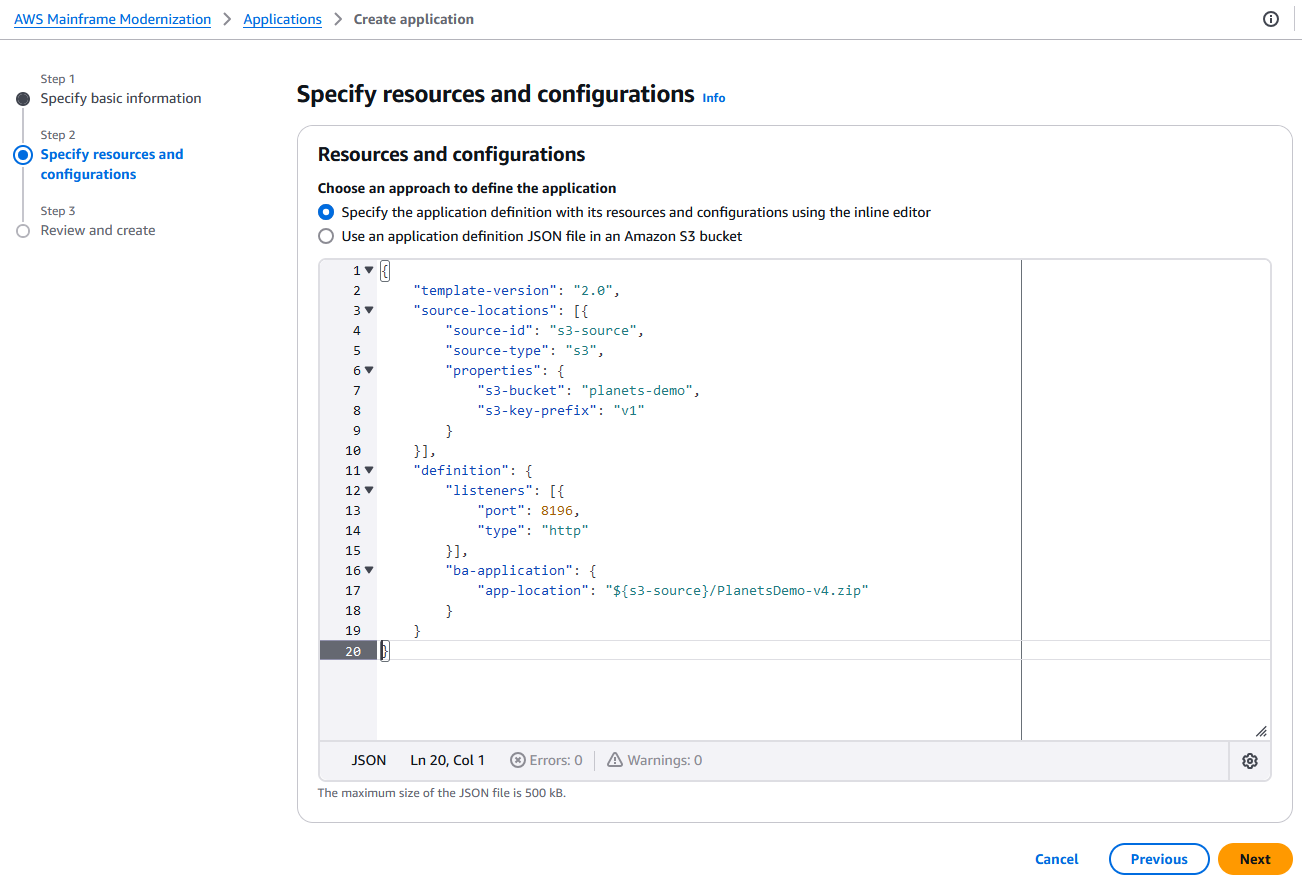Screen dimensions: 1302x879
Task: Click the info icon in the top-right corner
Action: (1270, 18)
